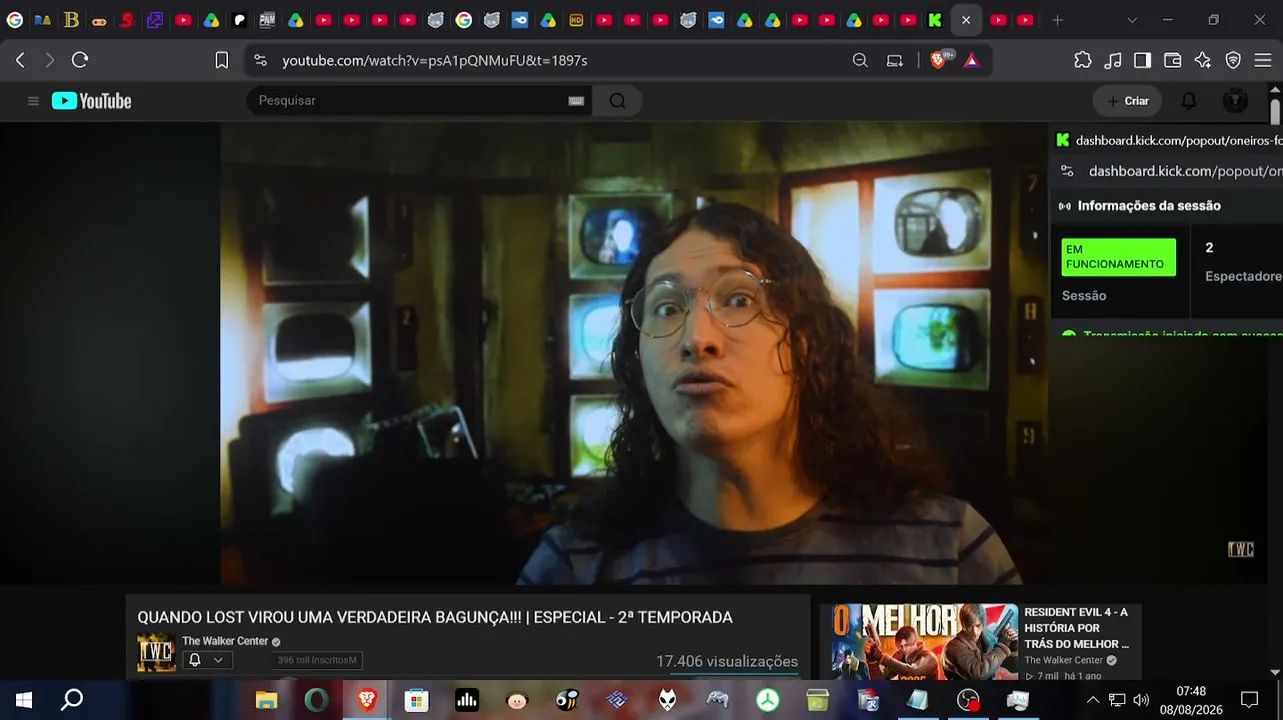Click the 'Informações da sessão' heading

point(1149,206)
